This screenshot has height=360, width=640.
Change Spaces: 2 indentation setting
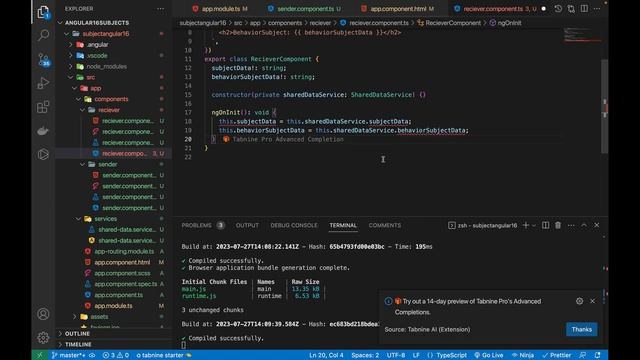coord(365,355)
